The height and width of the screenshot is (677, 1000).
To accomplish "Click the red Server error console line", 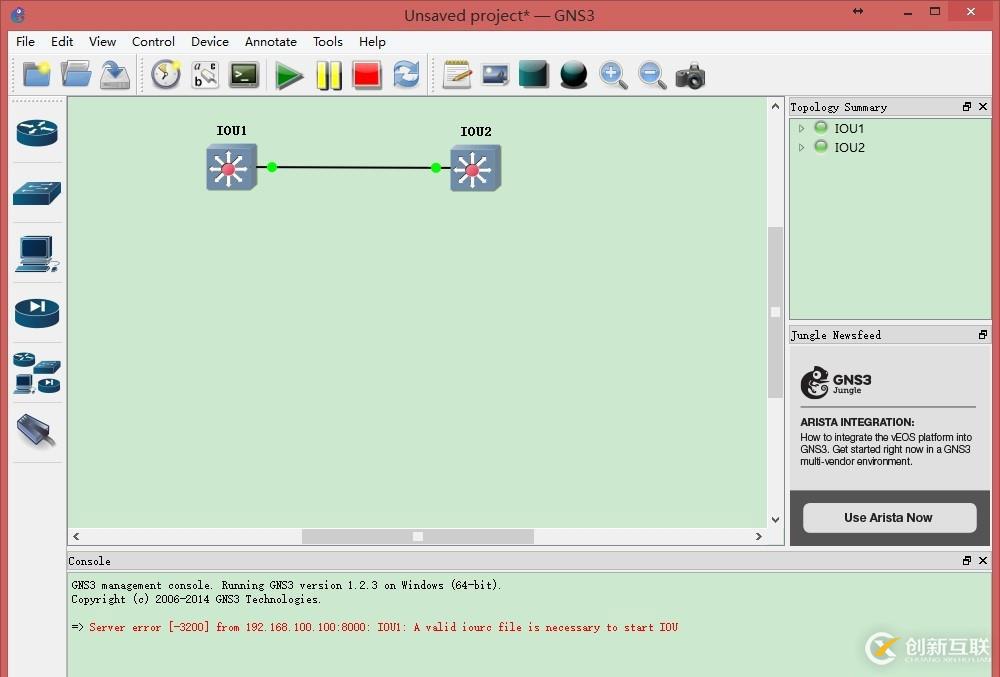I will (x=383, y=627).
